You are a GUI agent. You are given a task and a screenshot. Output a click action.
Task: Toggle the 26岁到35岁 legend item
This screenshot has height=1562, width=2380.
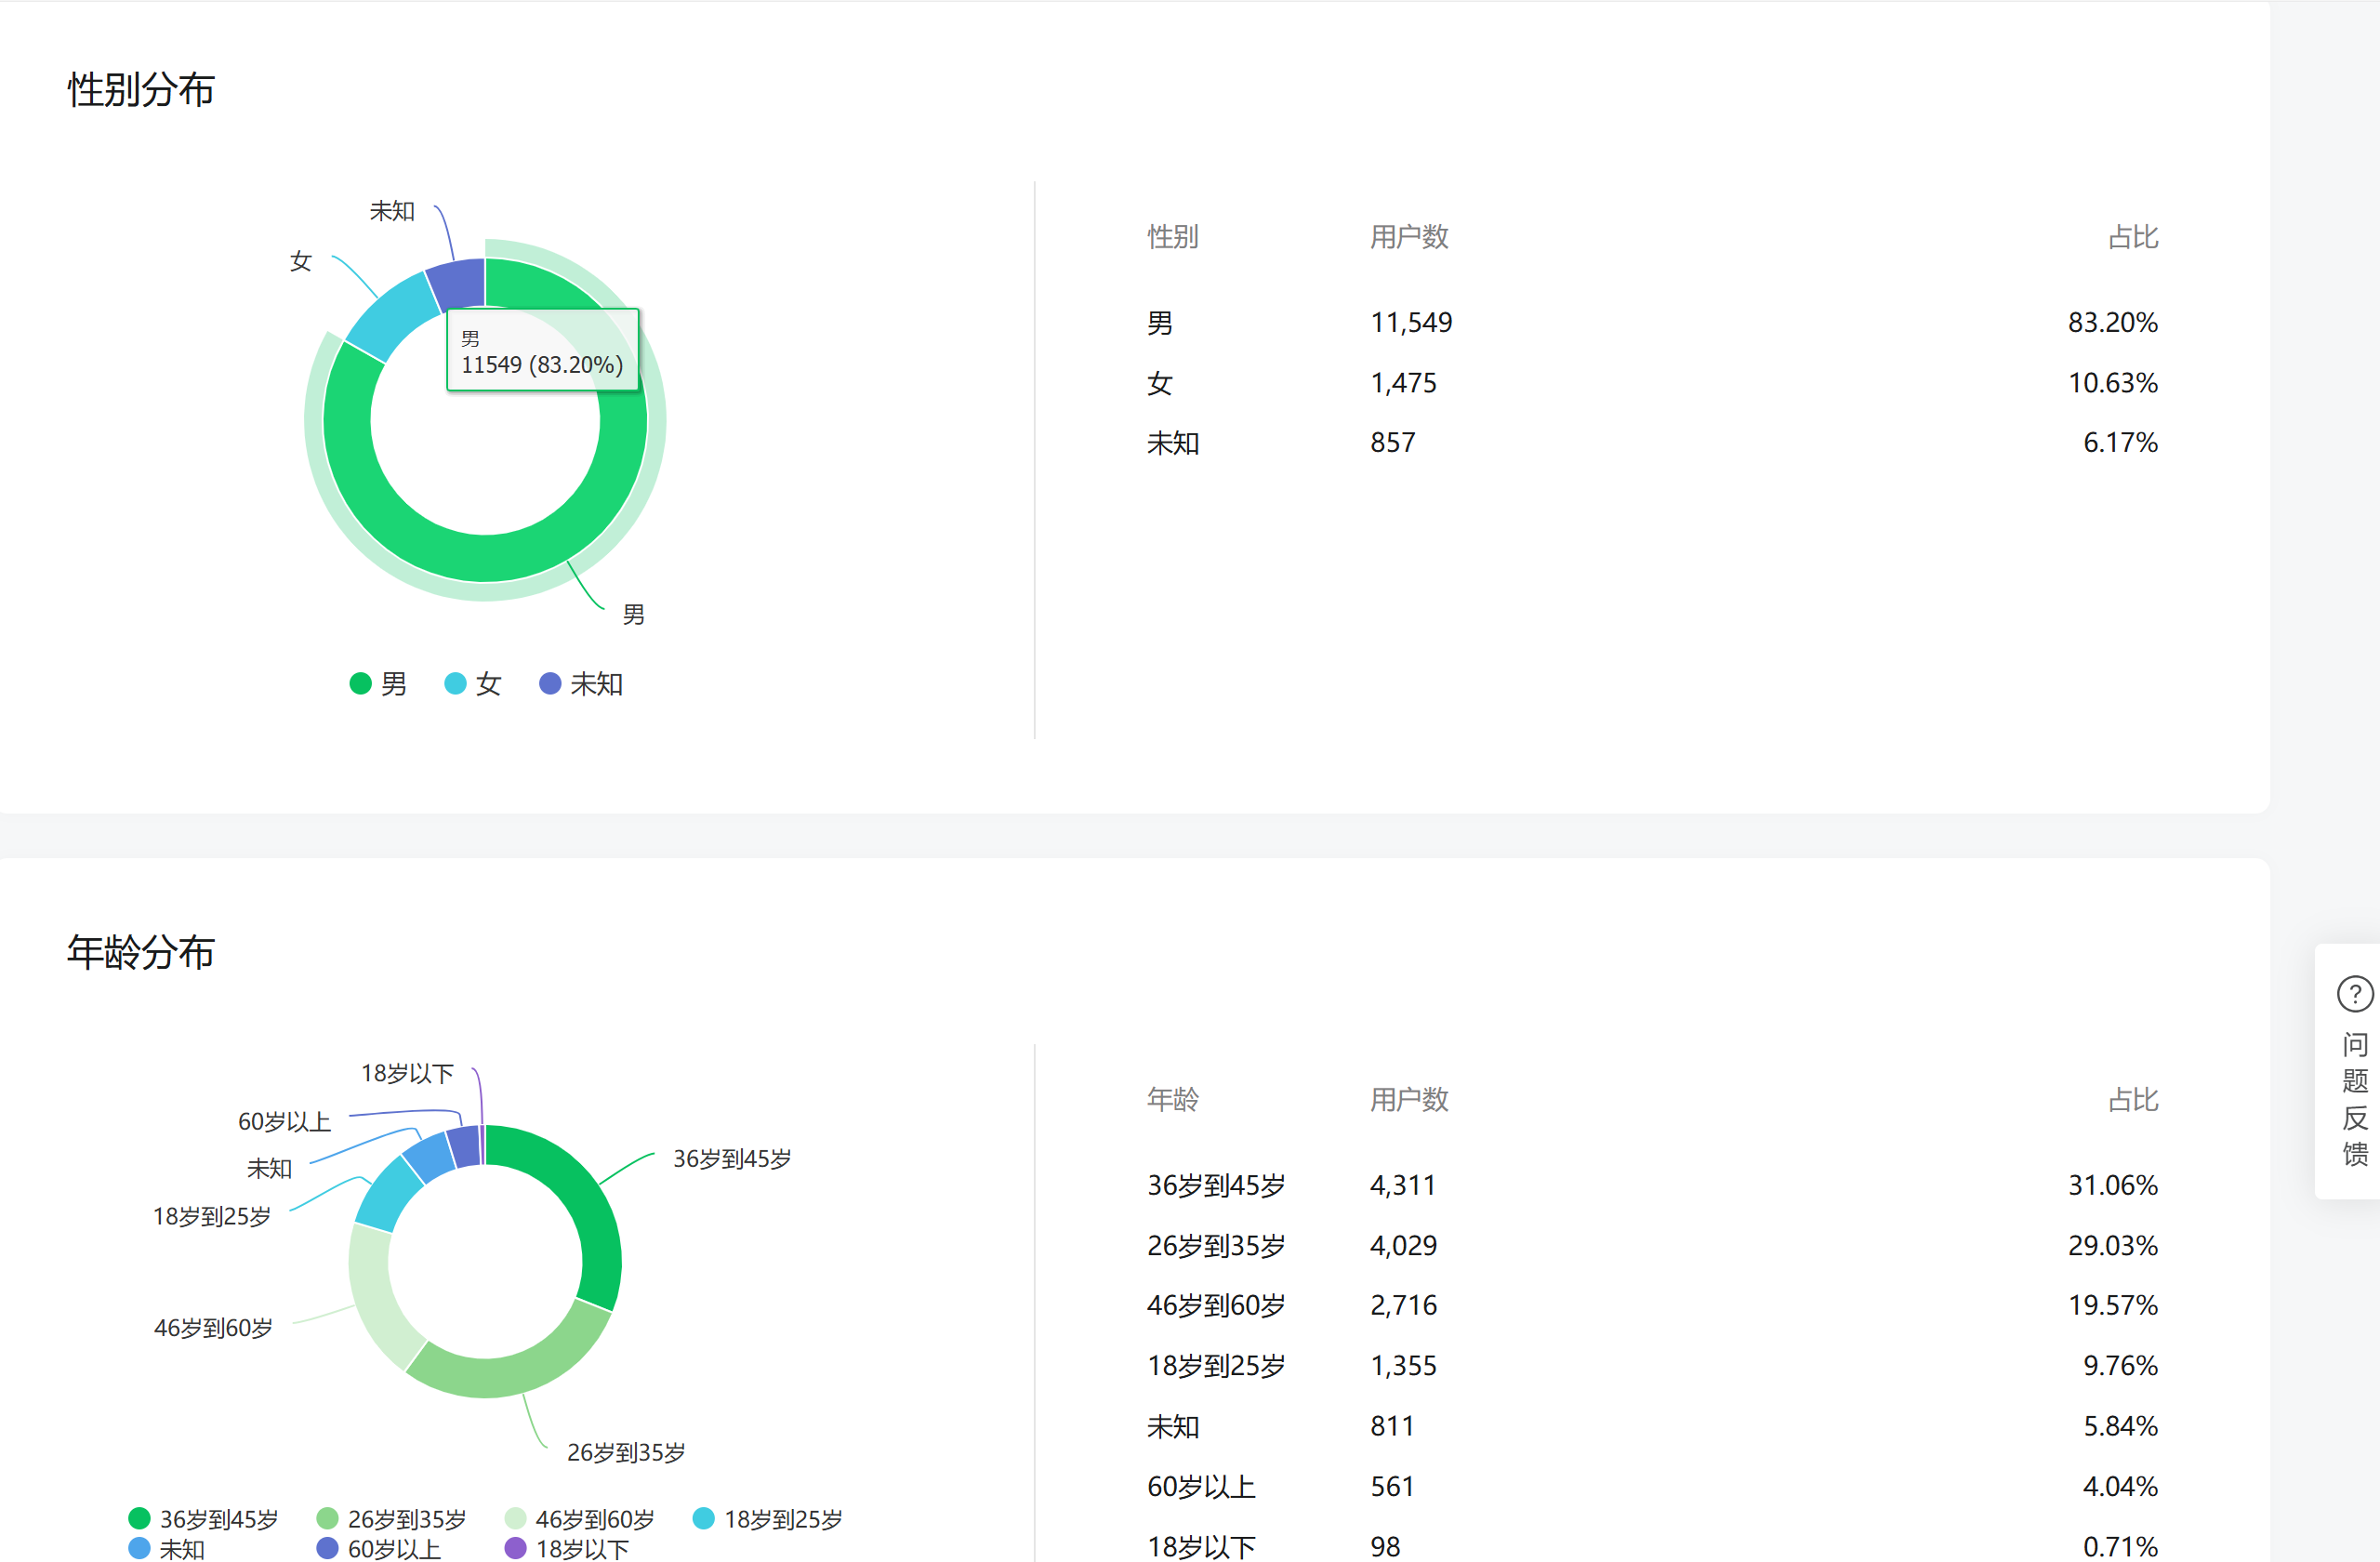tap(392, 1519)
